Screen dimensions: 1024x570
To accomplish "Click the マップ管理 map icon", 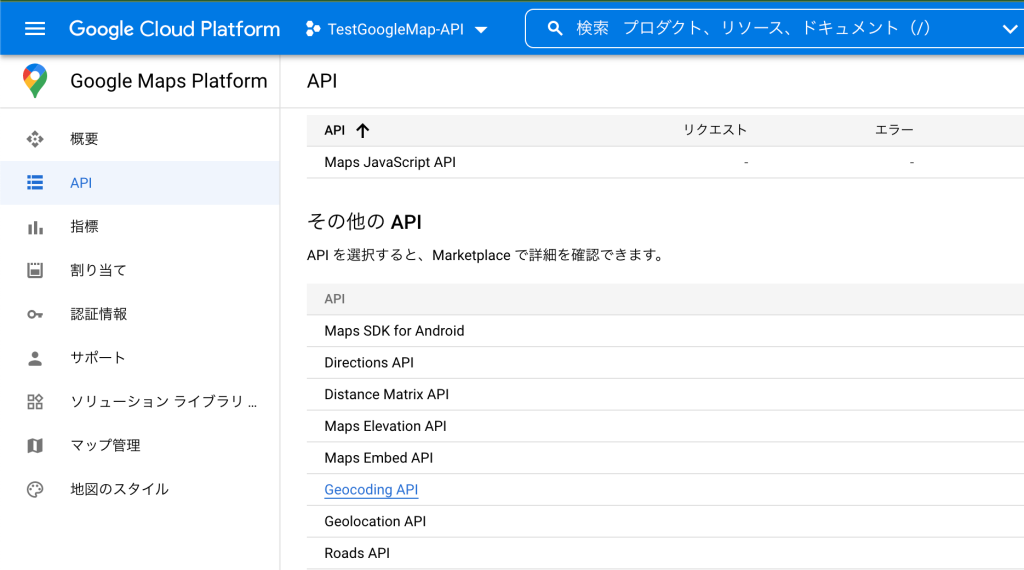I will click(x=35, y=445).
